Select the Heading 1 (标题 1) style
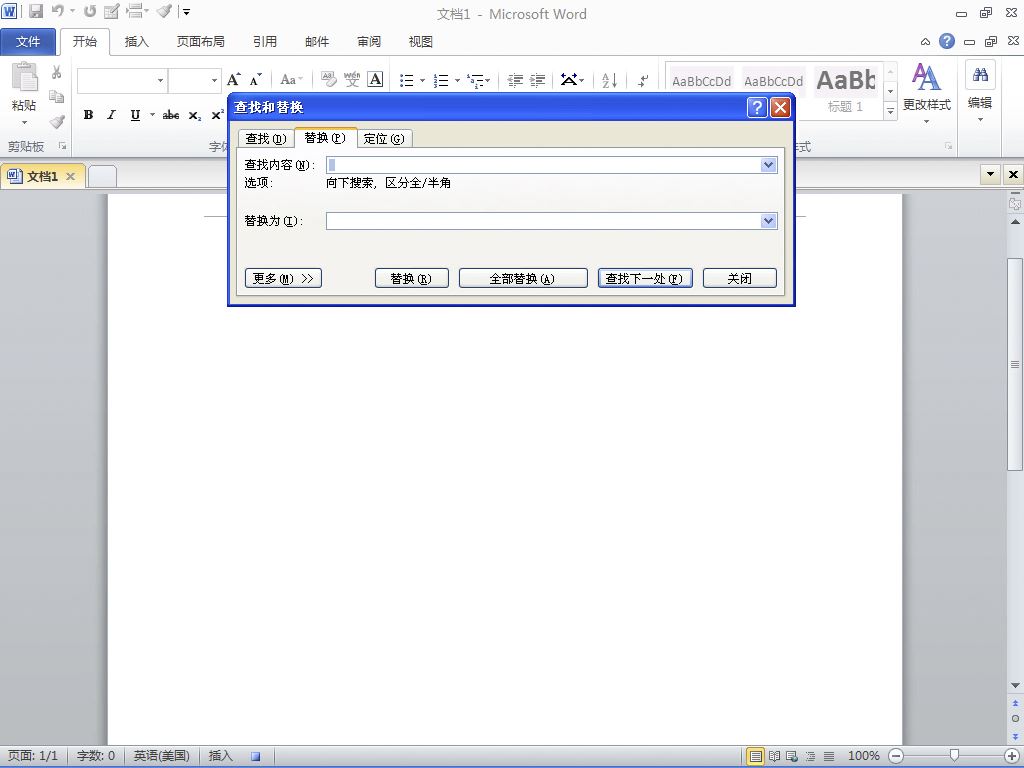The height and width of the screenshot is (768, 1024). tap(845, 91)
